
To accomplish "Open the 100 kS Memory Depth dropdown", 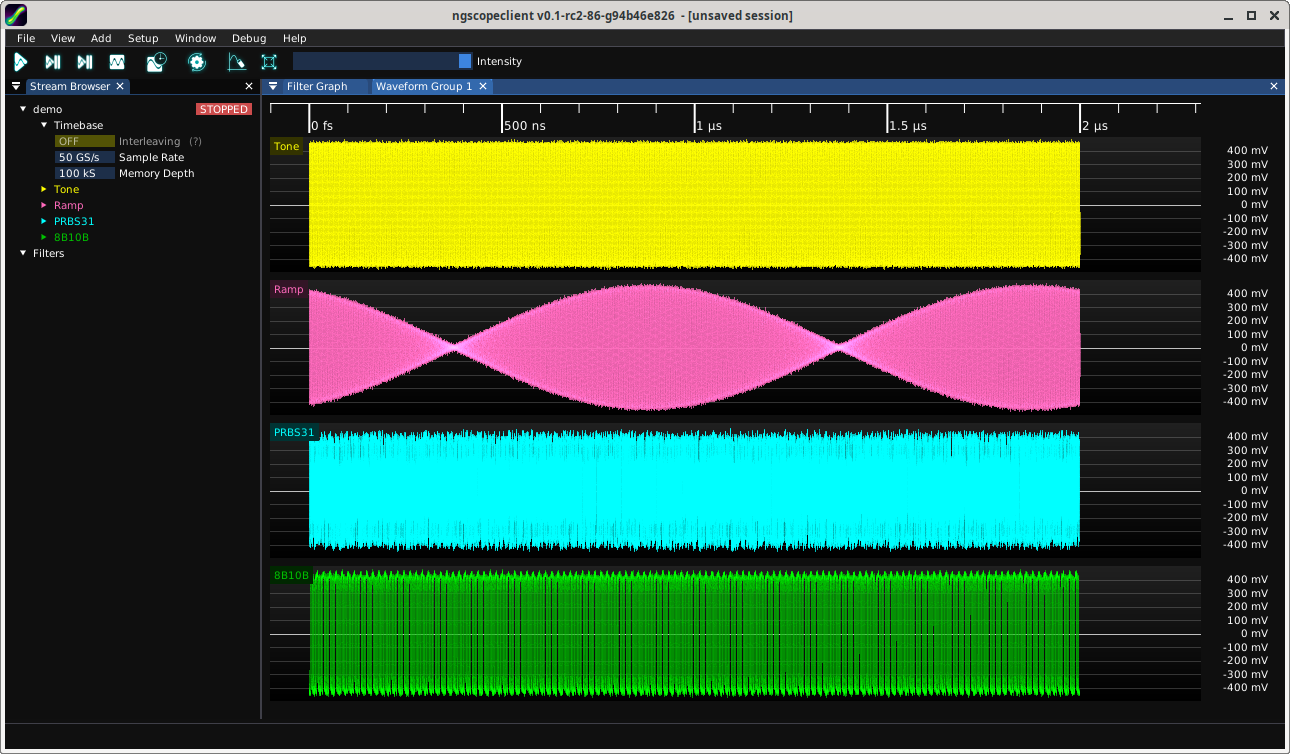I will pyautogui.click(x=85, y=174).
